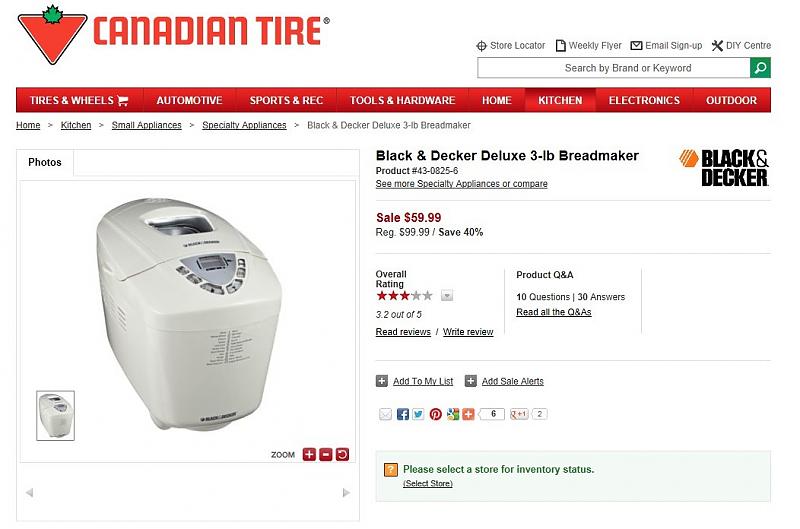Open the Electronics category menu

point(644,100)
